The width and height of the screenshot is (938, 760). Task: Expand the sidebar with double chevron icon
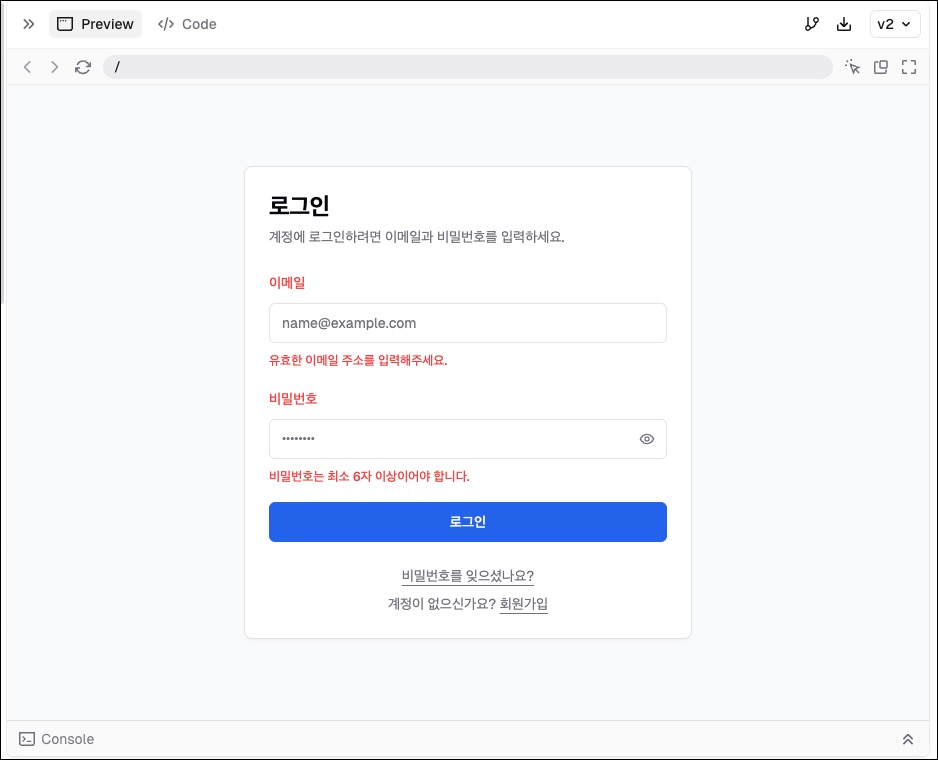pyautogui.click(x=28, y=24)
